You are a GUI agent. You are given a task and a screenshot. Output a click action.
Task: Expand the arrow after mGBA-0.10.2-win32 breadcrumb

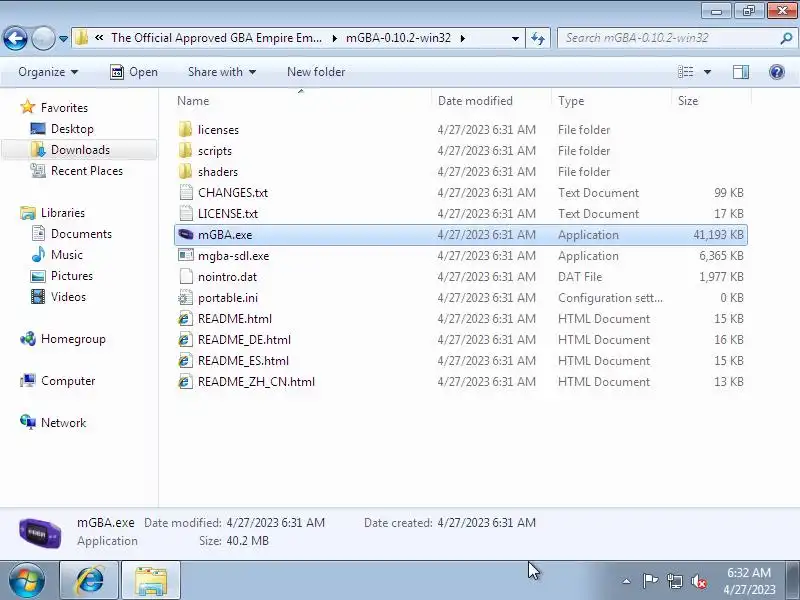[463, 38]
